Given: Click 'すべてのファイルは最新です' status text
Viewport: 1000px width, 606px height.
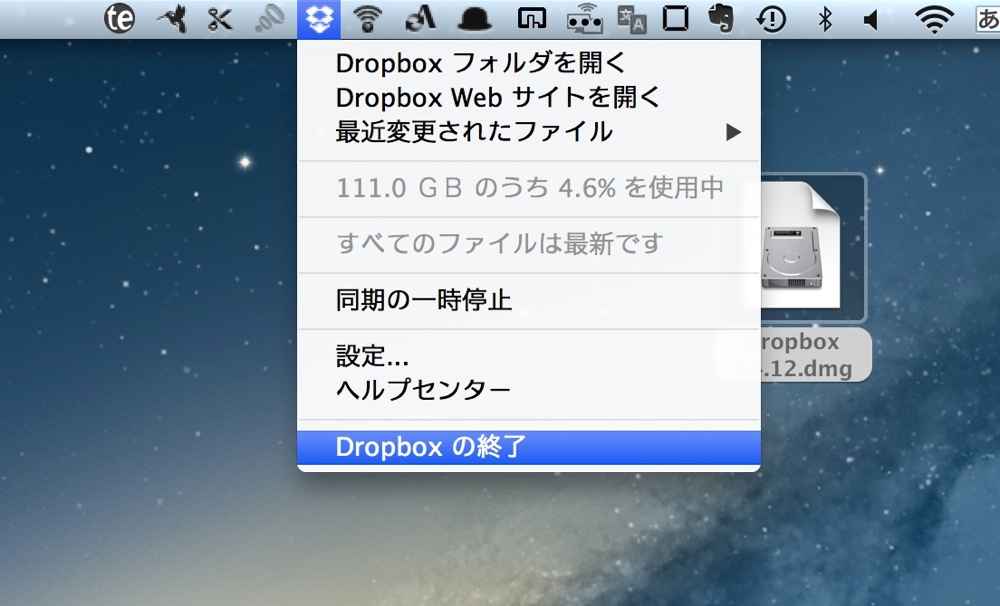Looking at the screenshot, I should 499,244.
